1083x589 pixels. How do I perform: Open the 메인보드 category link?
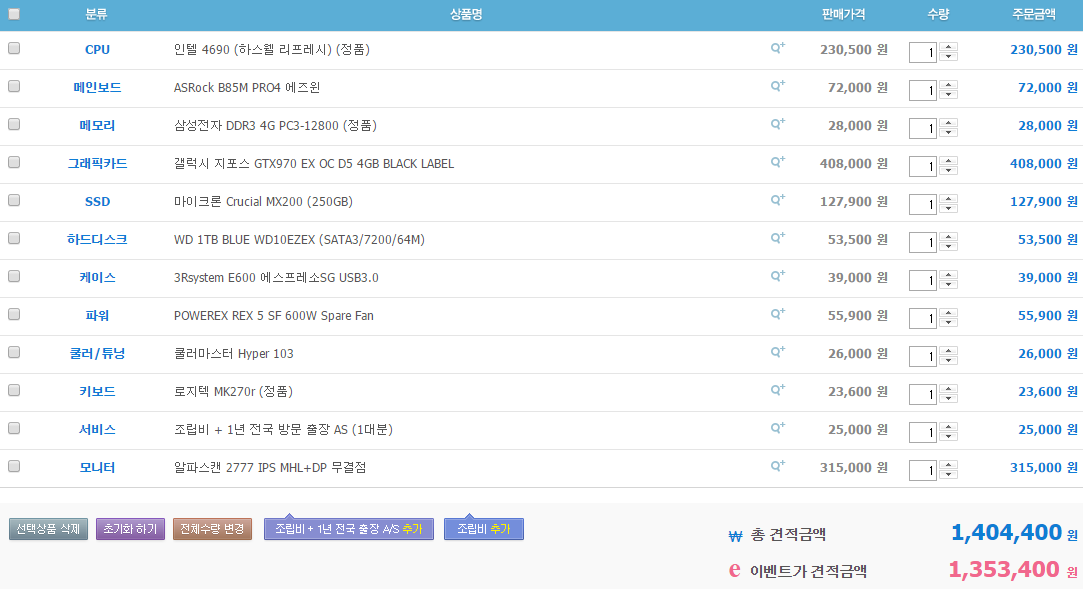click(x=97, y=88)
